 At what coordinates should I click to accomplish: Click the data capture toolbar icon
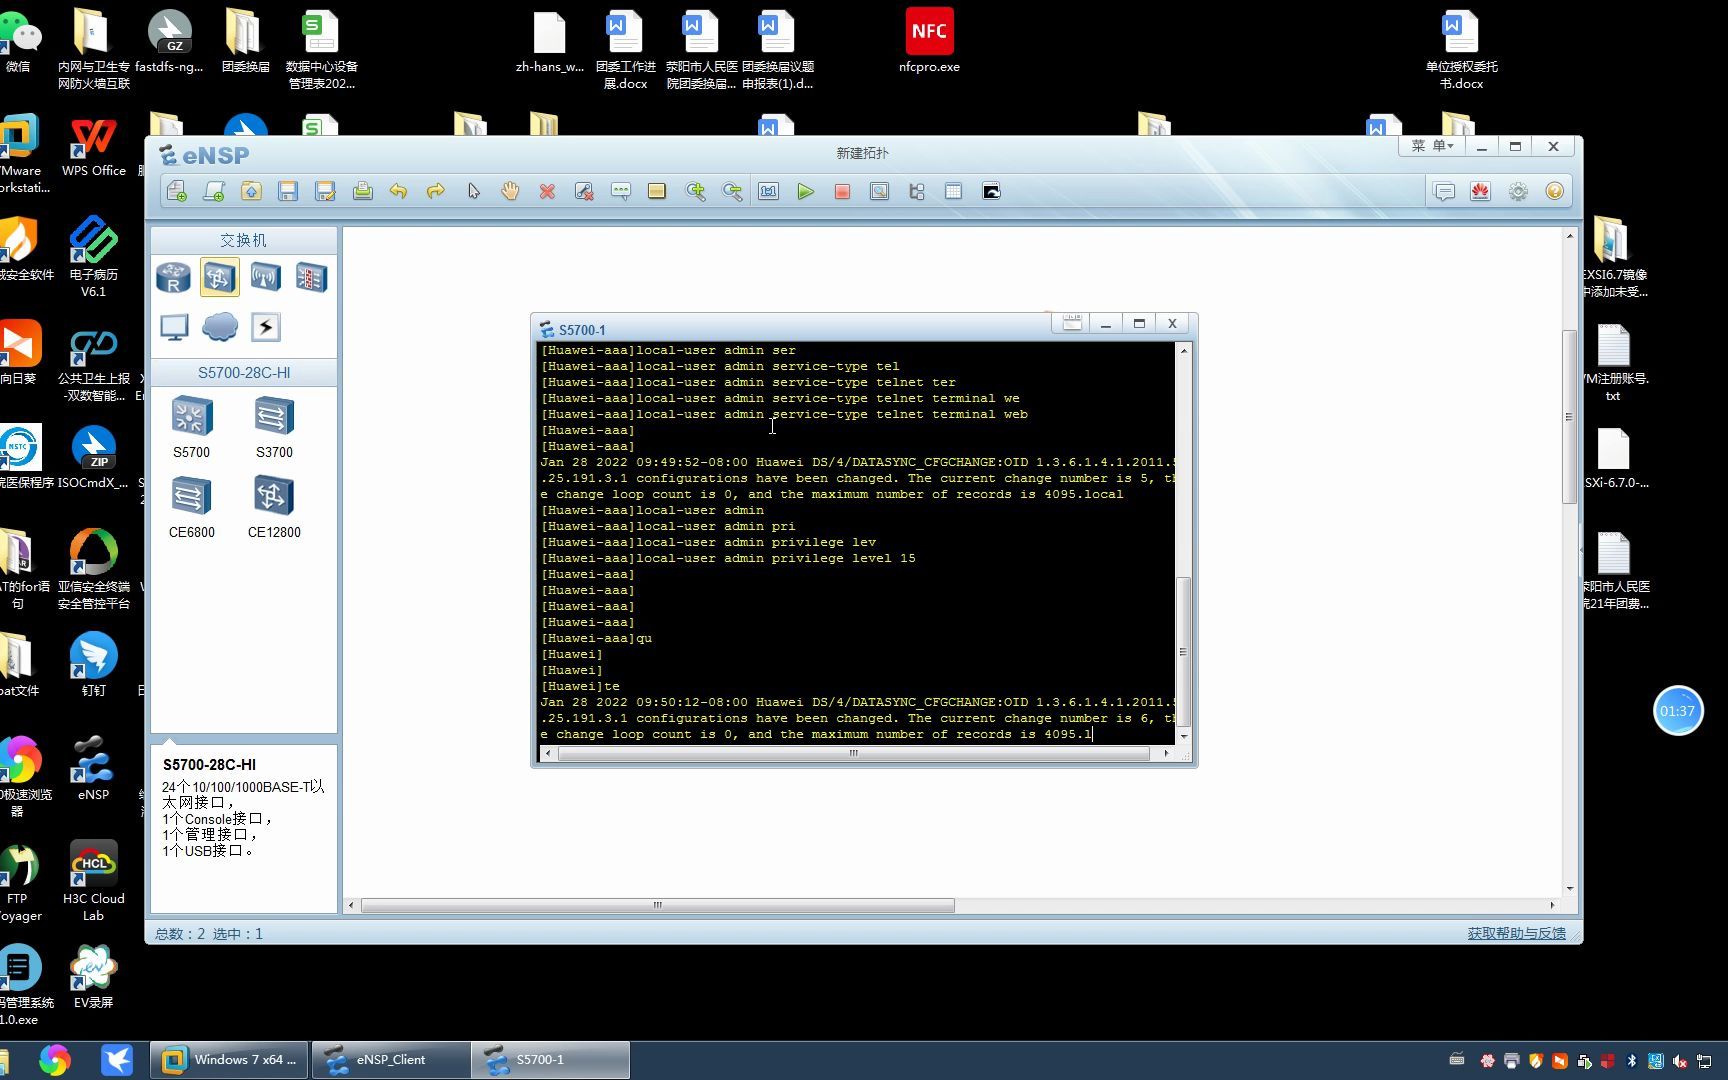coord(879,191)
